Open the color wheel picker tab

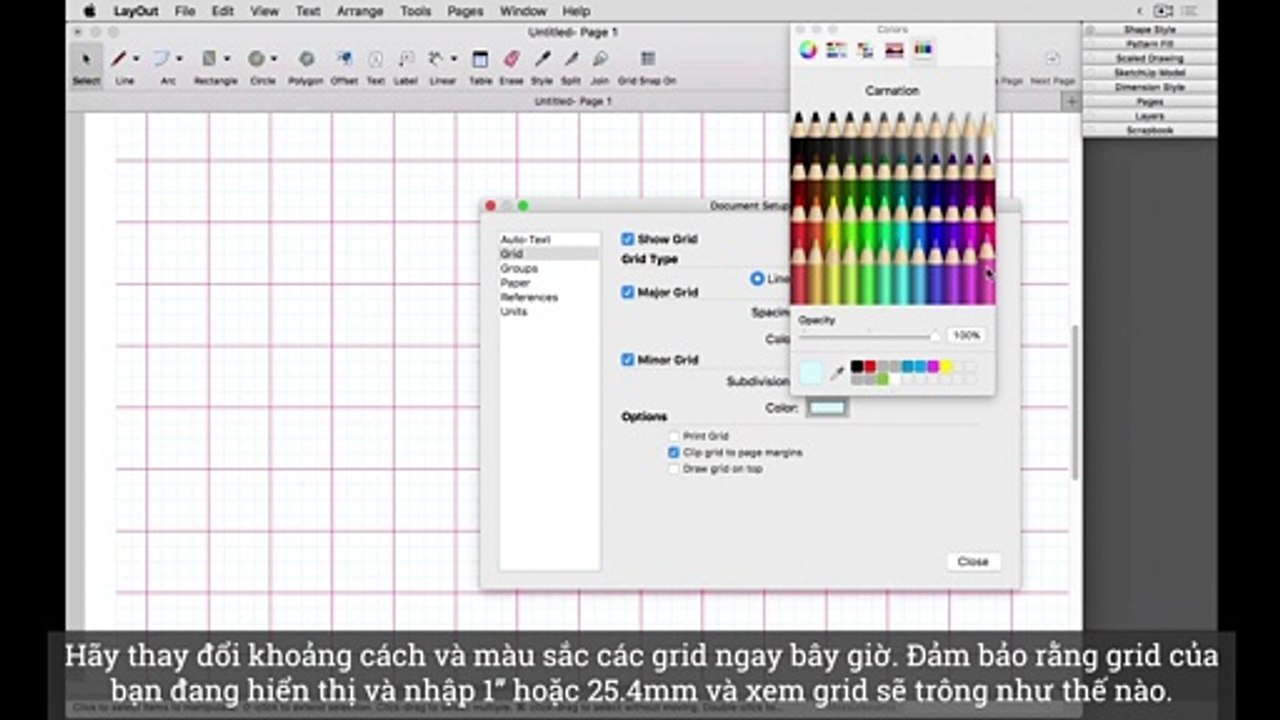click(808, 50)
